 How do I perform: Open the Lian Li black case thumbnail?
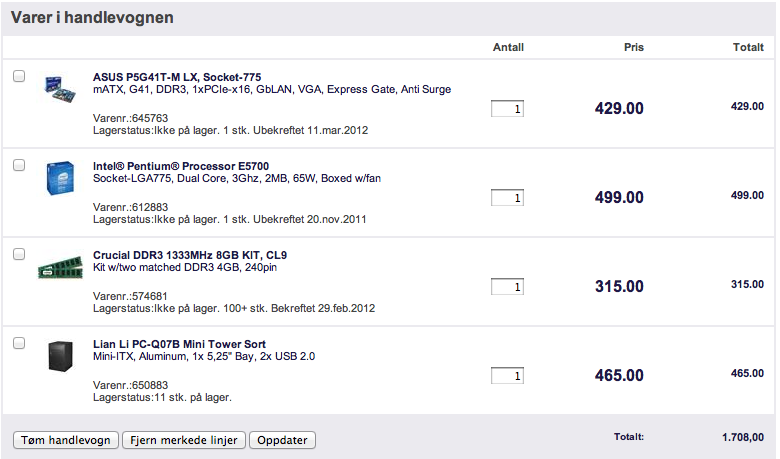(x=60, y=356)
